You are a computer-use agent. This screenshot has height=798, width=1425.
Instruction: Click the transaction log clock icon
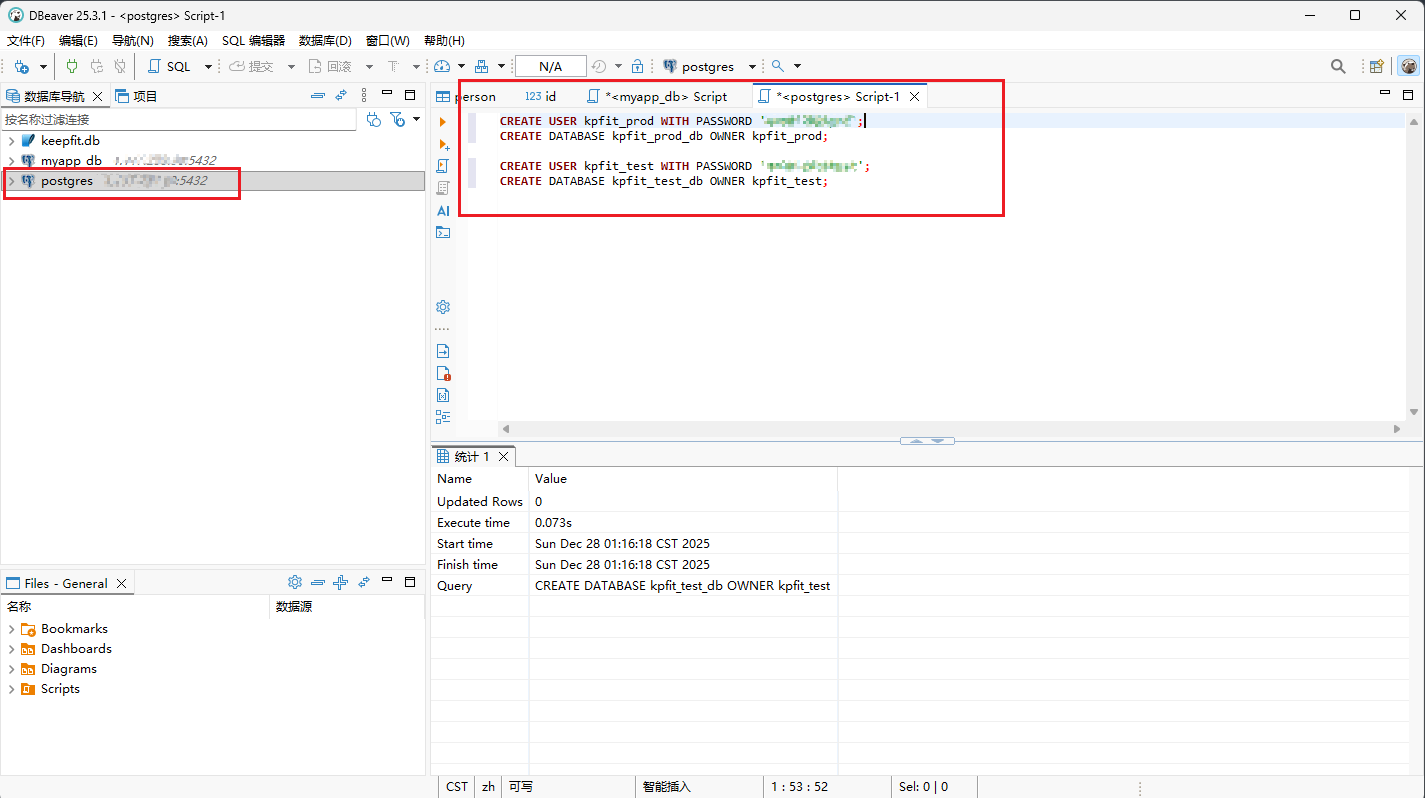click(598, 66)
